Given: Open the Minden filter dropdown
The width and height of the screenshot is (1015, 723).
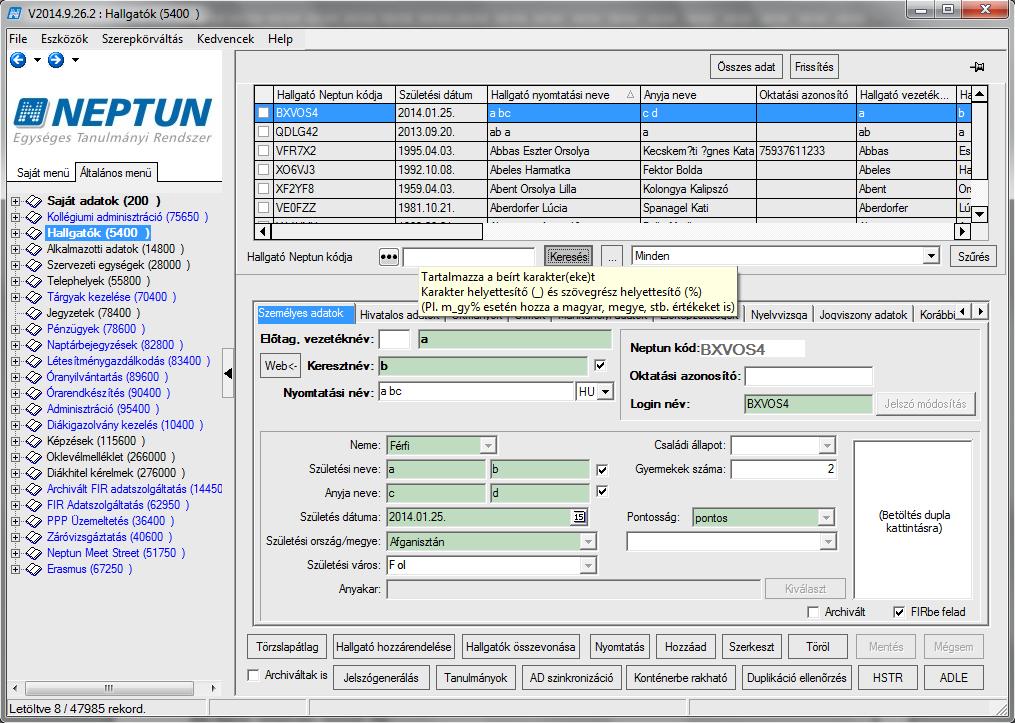Looking at the screenshot, I should (931, 256).
